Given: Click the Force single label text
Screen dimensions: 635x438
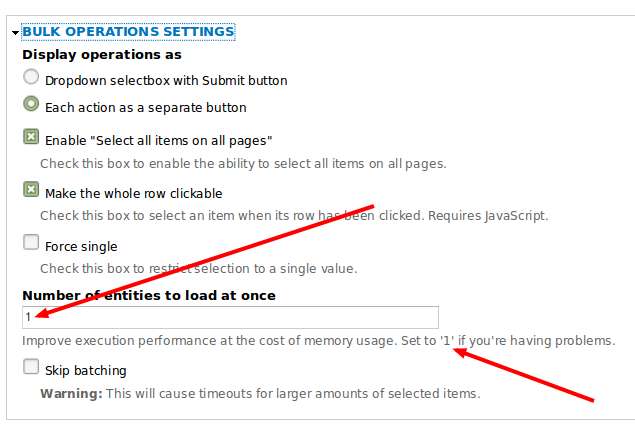Looking at the screenshot, I should pos(81,247).
